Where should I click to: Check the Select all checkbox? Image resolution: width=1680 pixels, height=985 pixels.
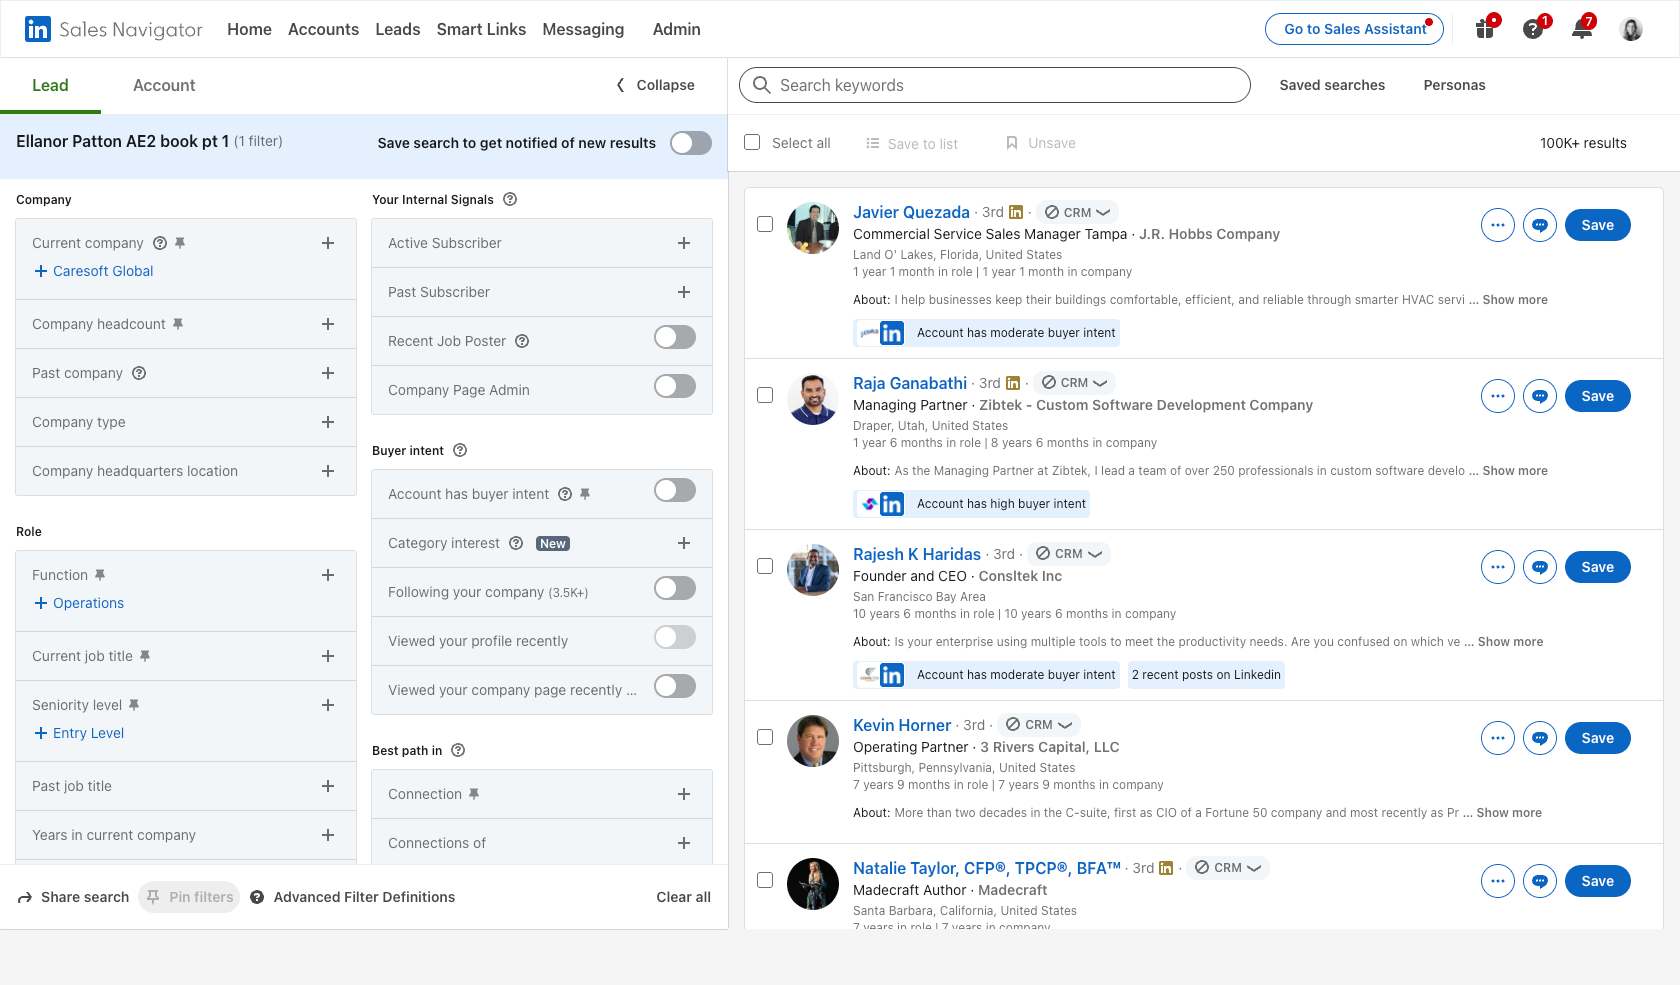click(x=752, y=143)
